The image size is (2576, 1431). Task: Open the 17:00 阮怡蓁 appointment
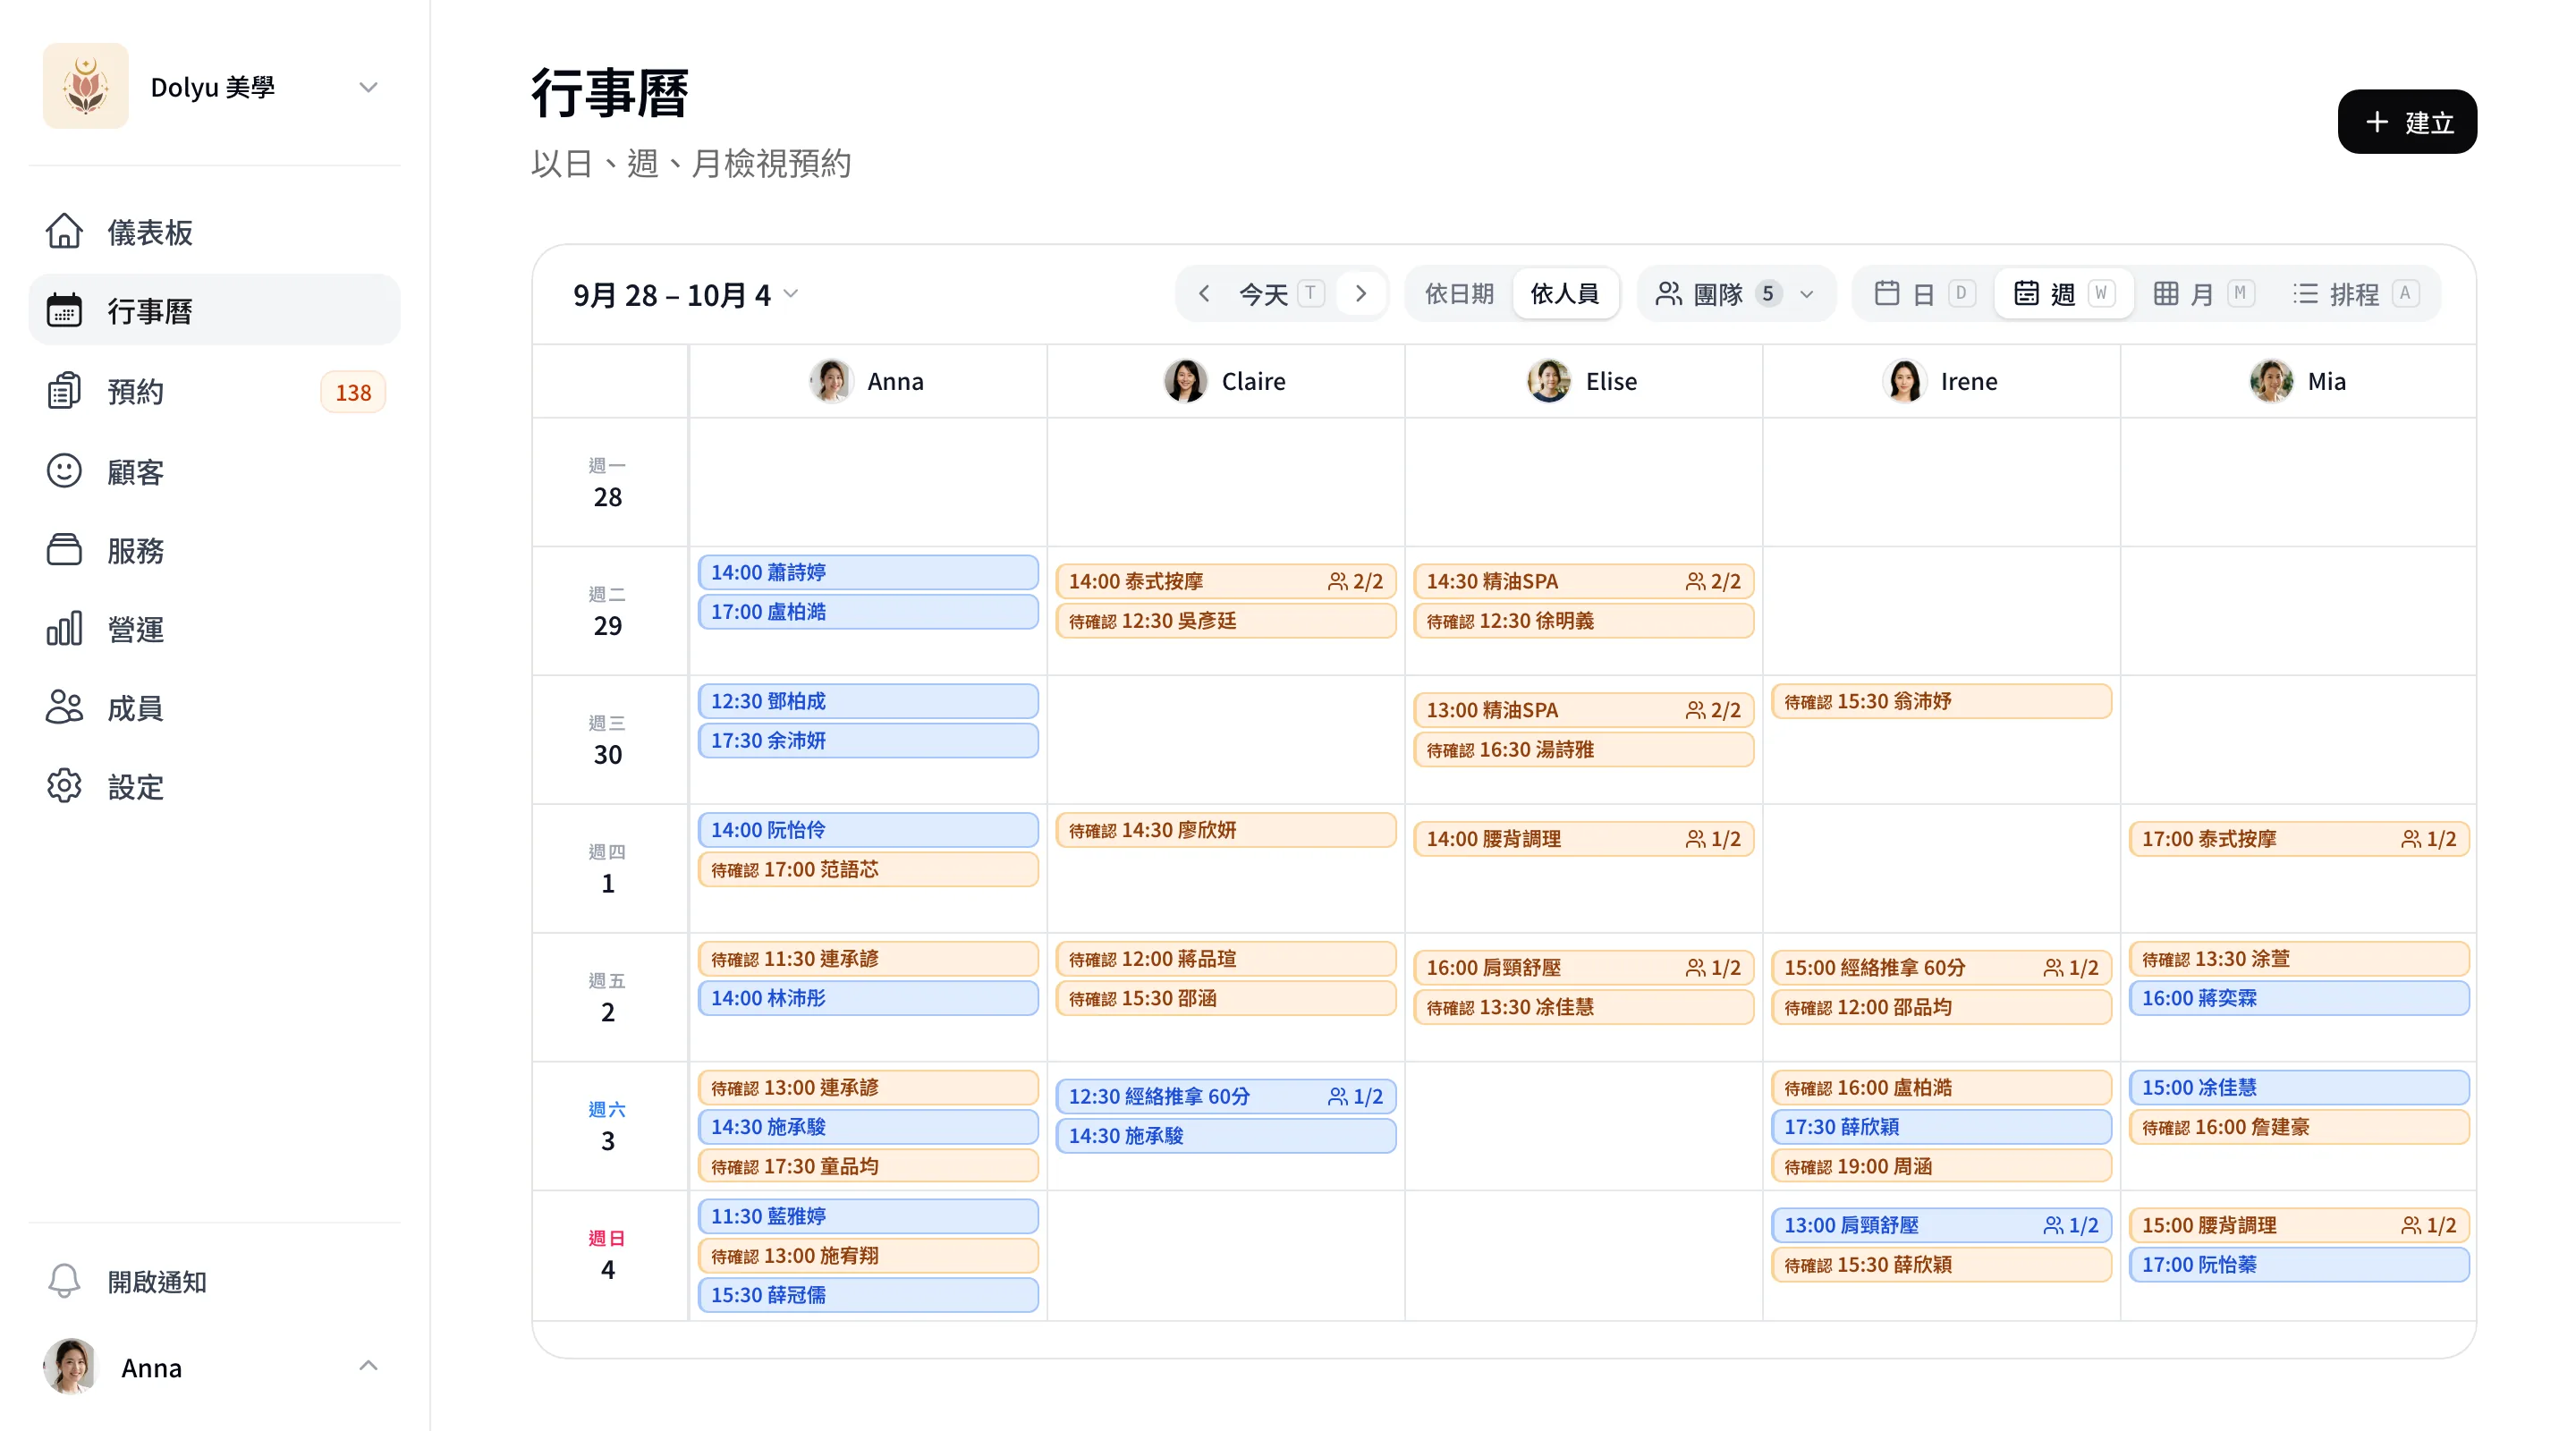click(2299, 1264)
